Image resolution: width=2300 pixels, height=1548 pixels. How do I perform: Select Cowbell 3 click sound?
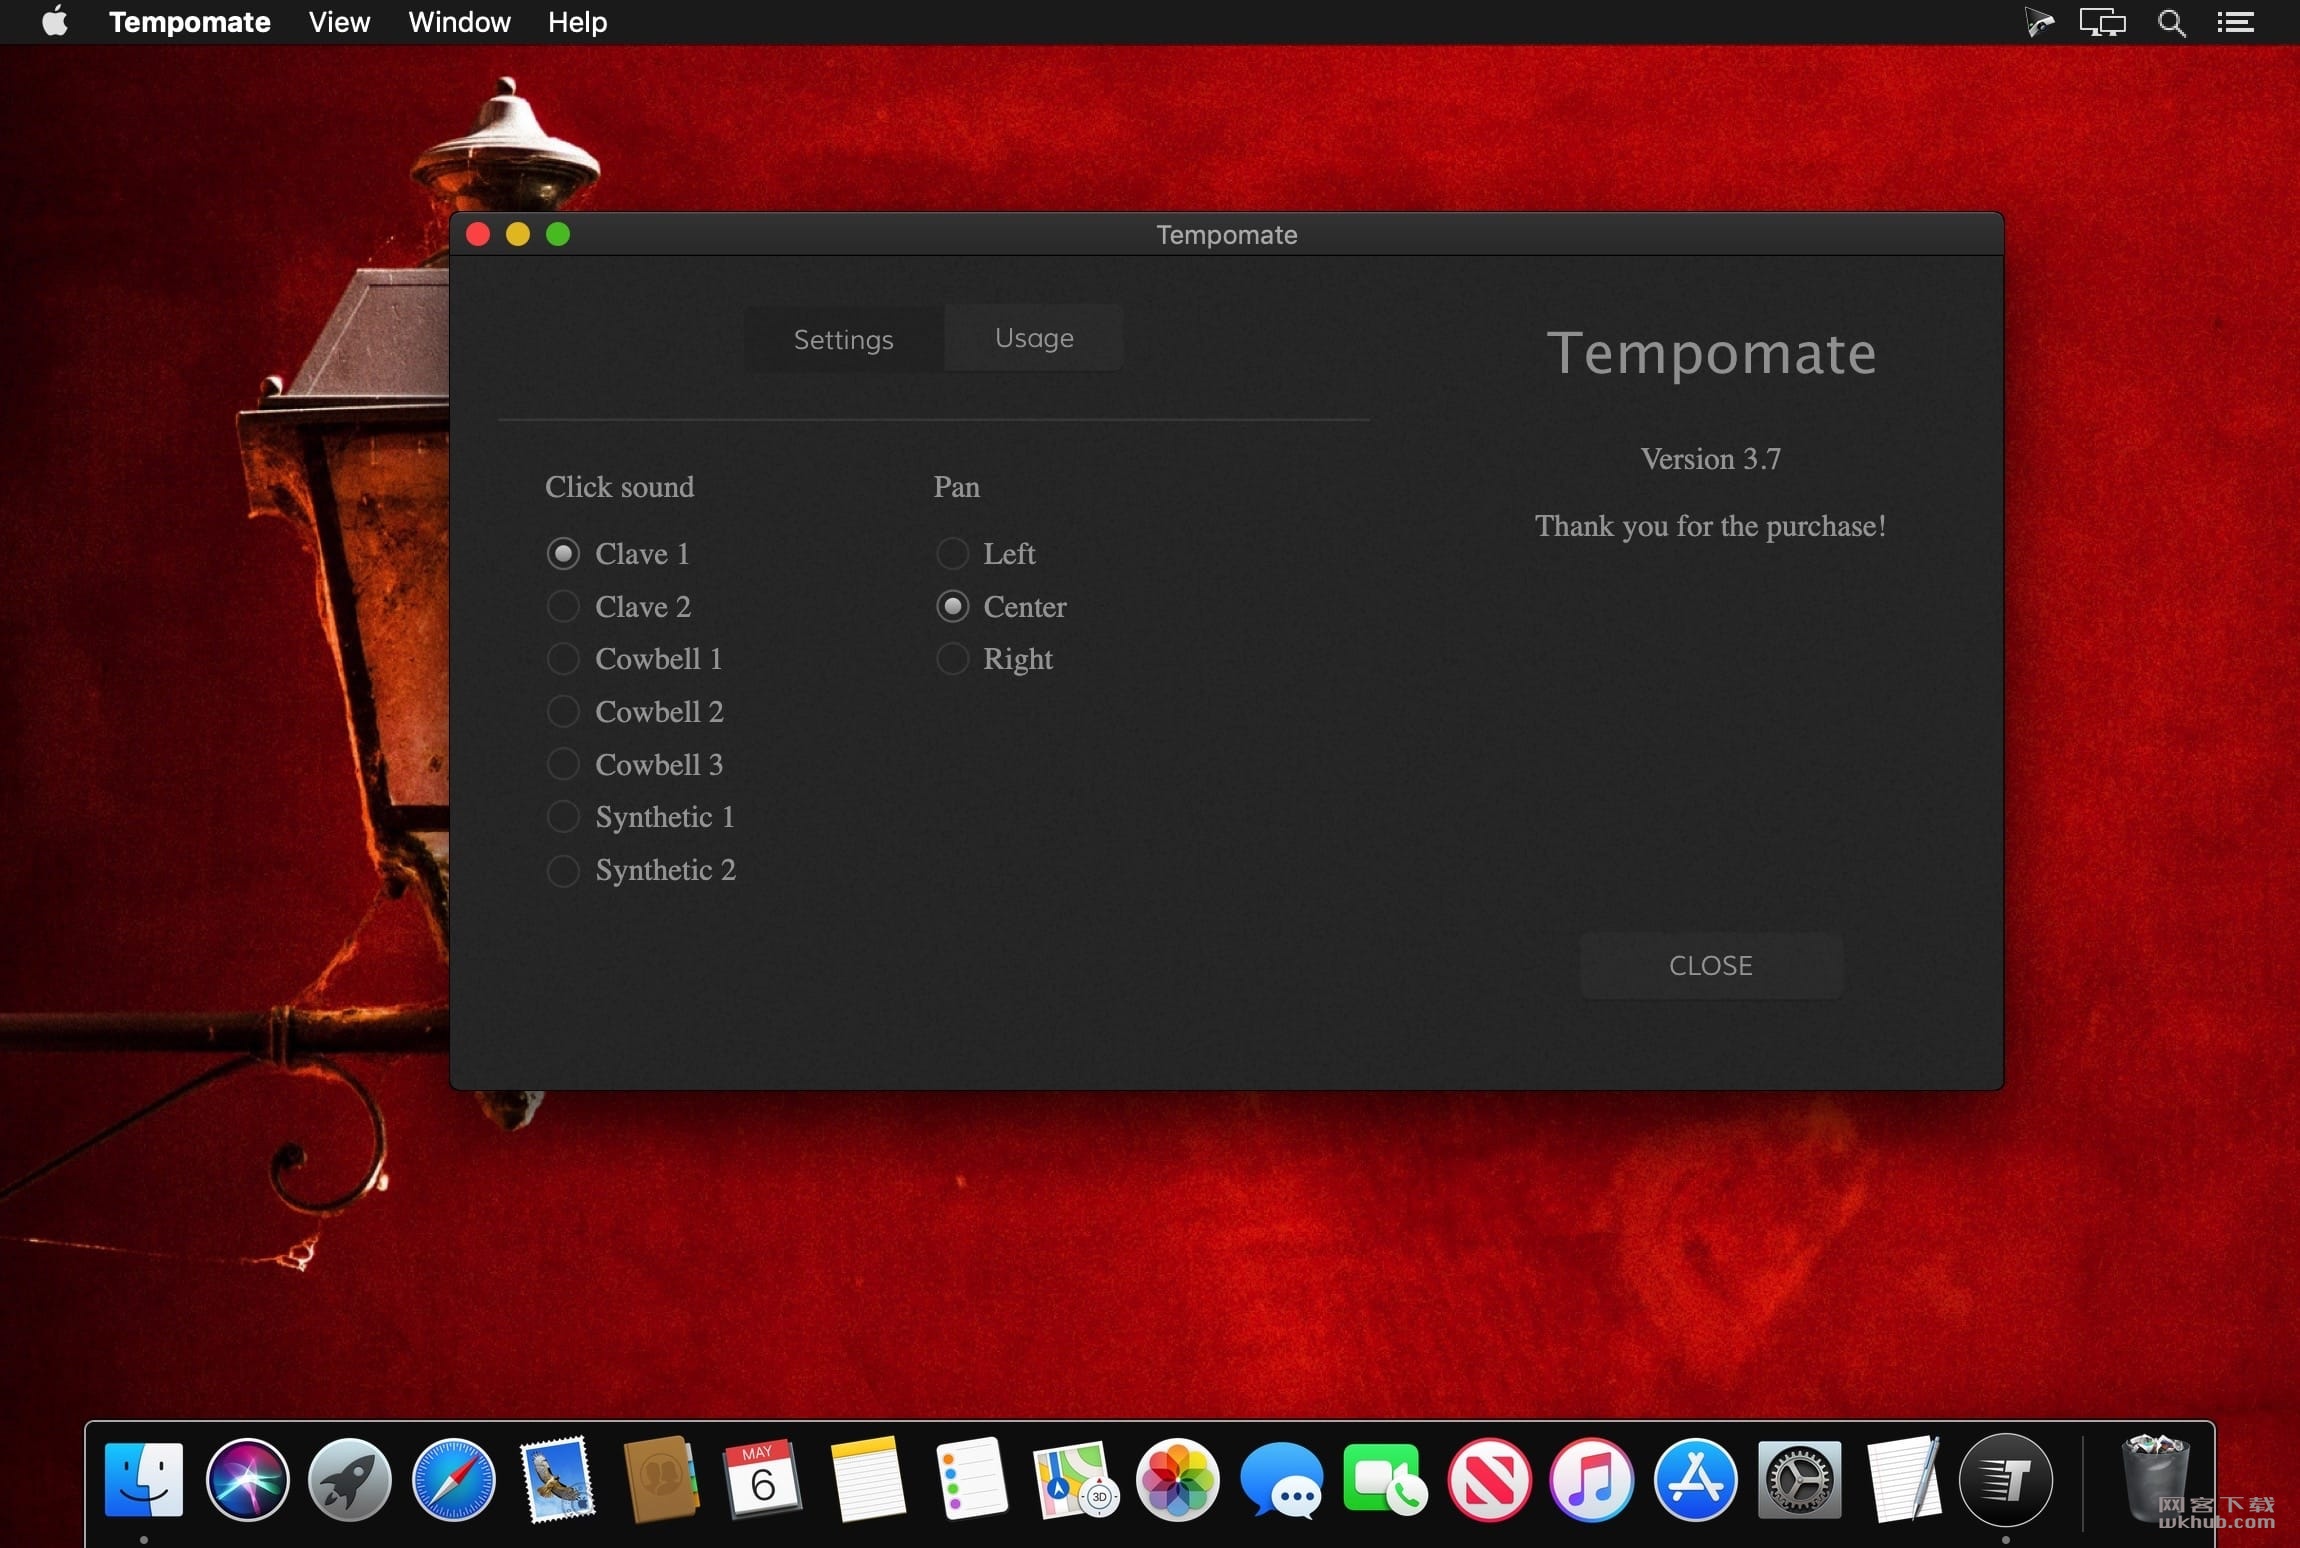click(635, 764)
